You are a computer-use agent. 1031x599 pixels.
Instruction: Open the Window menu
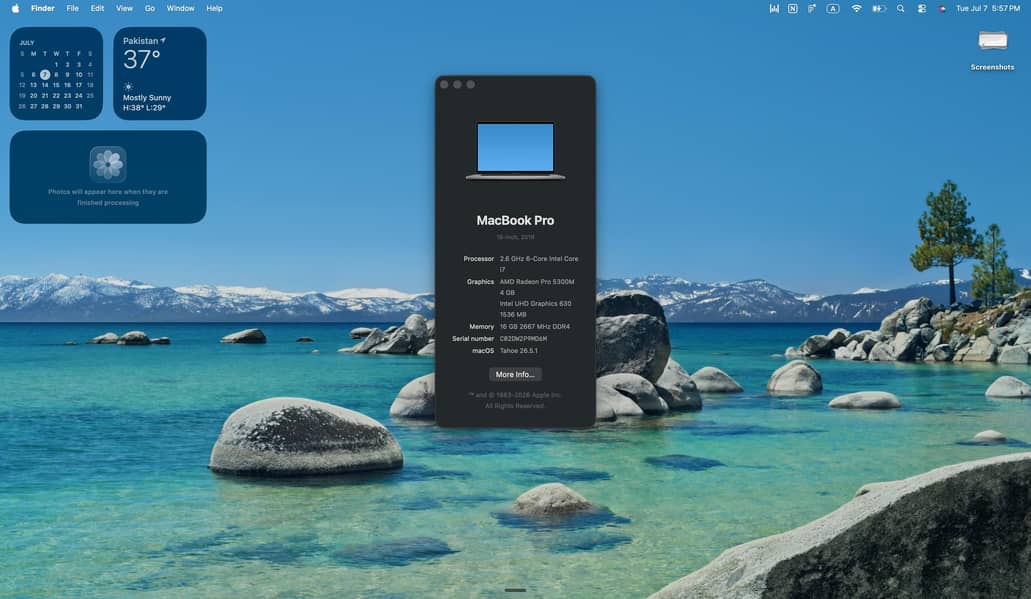point(180,9)
